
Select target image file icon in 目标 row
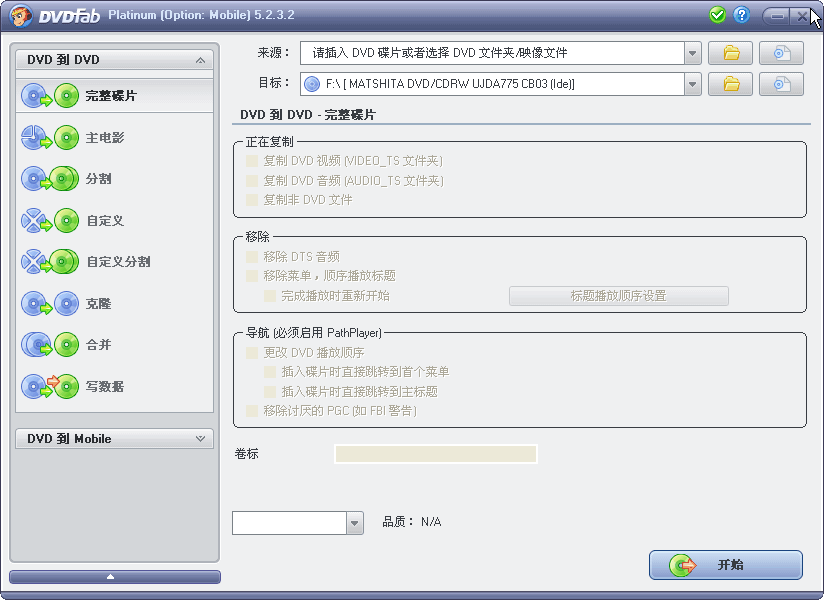(x=781, y=84)
